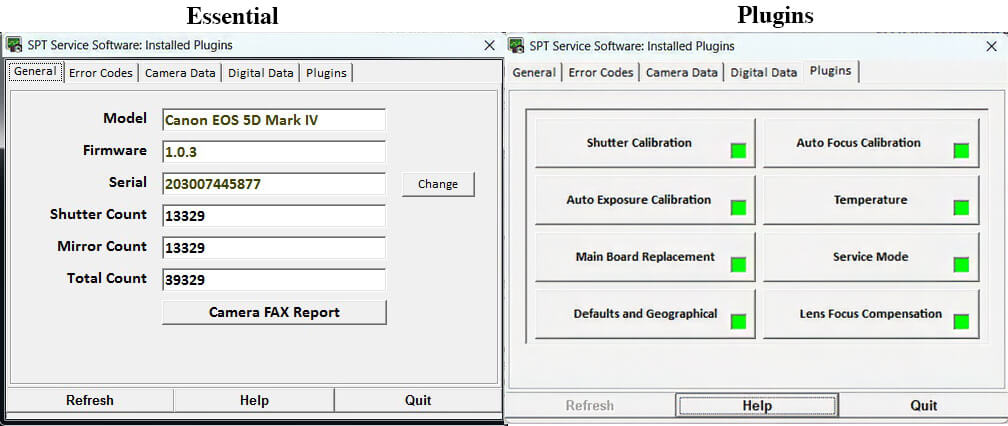Viewport: 1008px width, 426px height.
Task: Open Lens Focus Compensation plugin
Action: (871, 314)
